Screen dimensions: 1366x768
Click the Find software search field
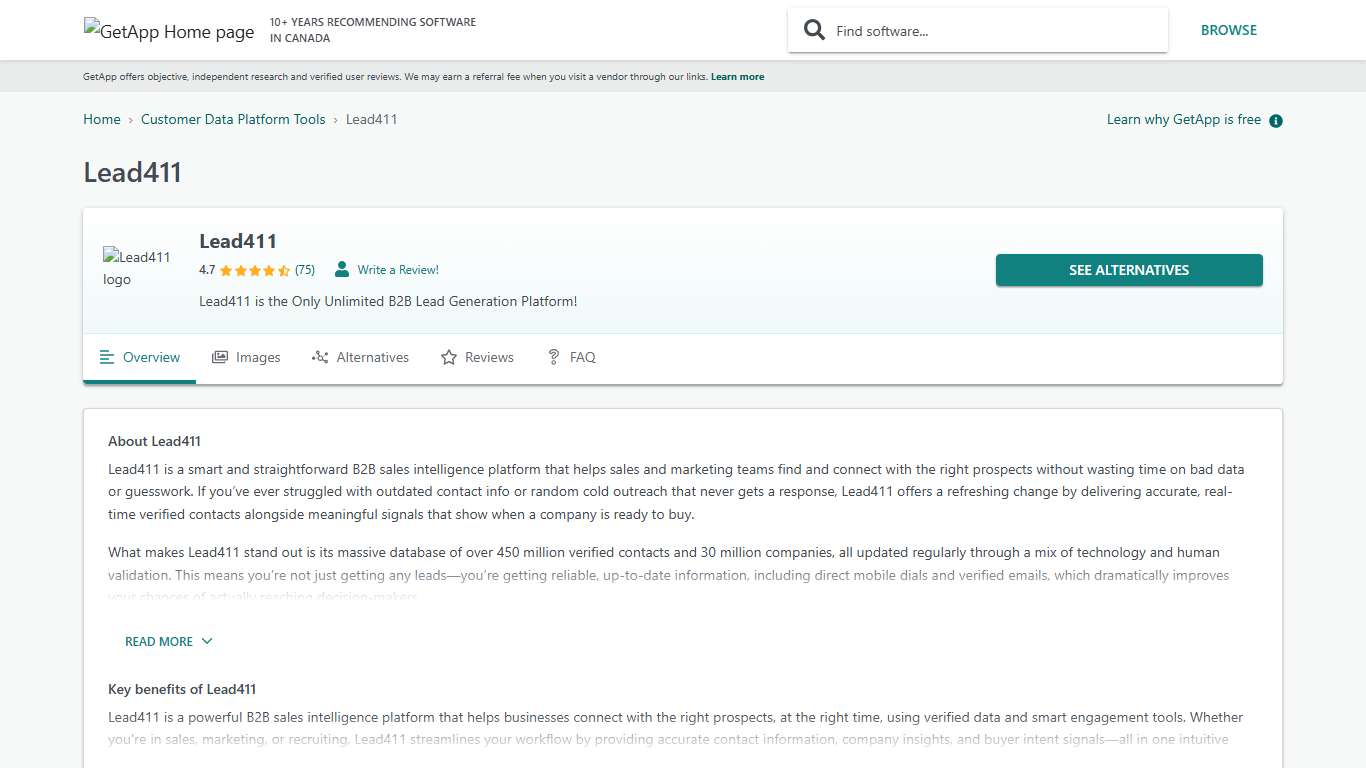[x=990, y=31]
